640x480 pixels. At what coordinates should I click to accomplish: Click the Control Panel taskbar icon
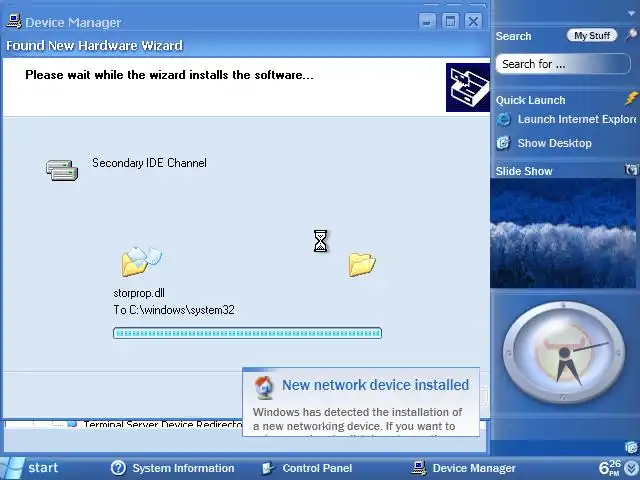point(268,468)
